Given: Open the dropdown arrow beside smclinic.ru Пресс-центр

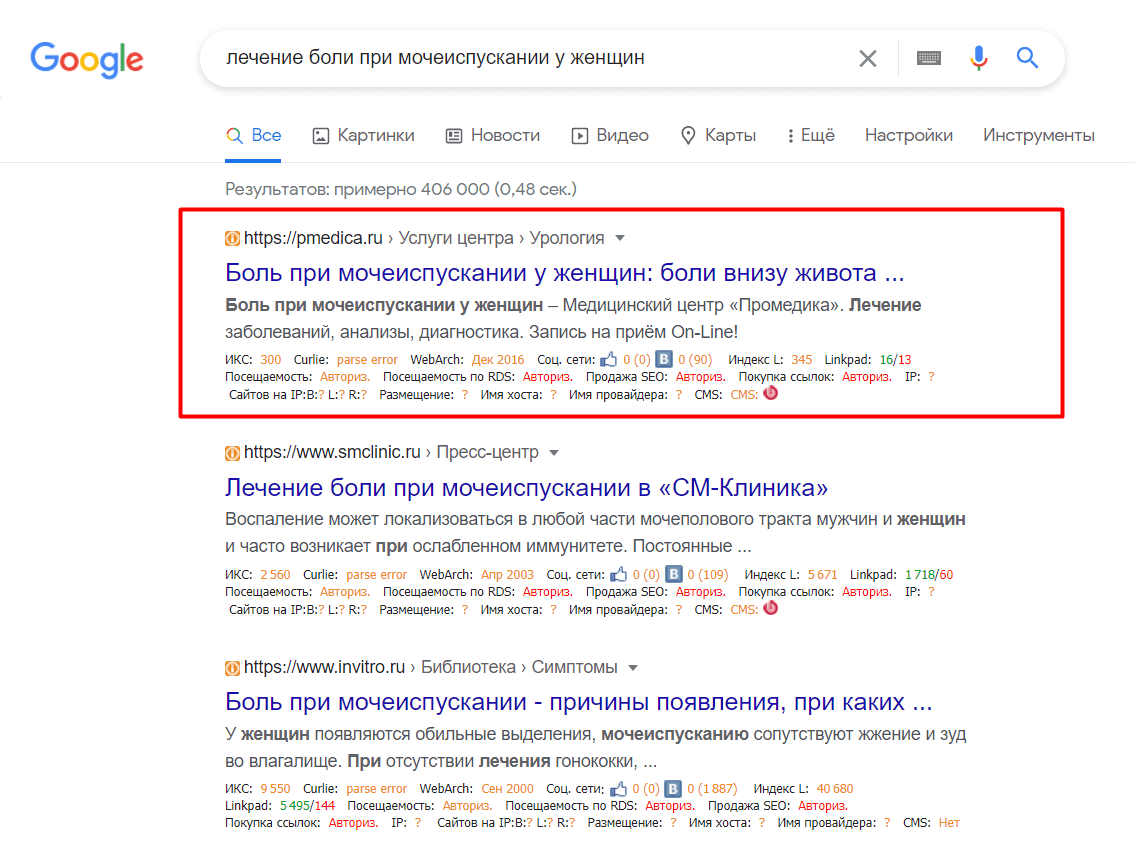Looking at the screenshot, I should (x=554, y=452).
